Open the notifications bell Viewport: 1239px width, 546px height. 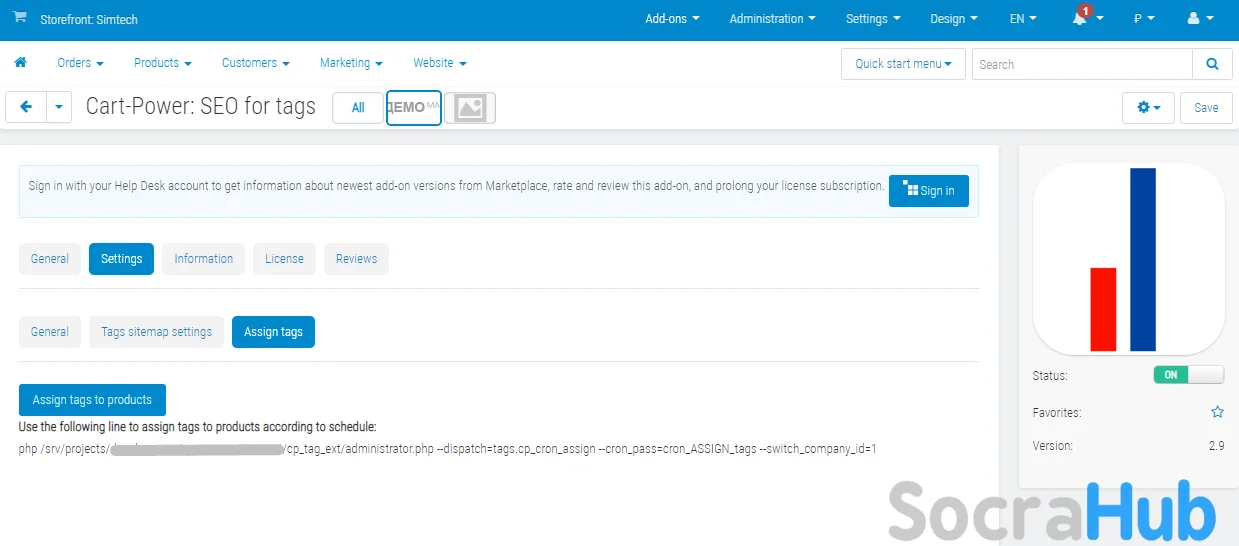(x=1080, y=19)
